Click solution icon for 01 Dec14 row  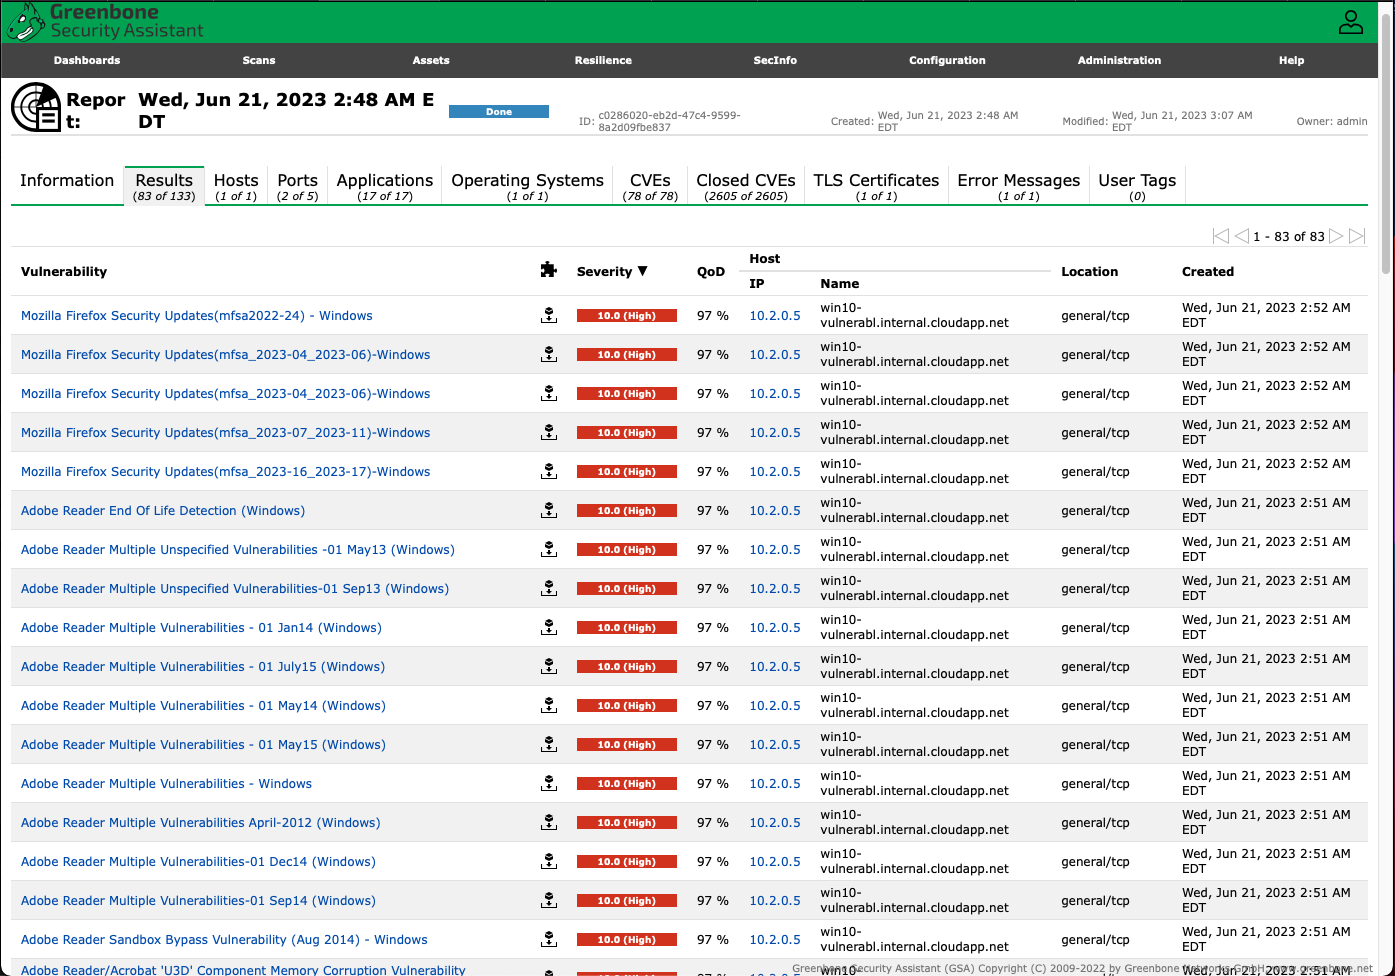coord(549,861)
